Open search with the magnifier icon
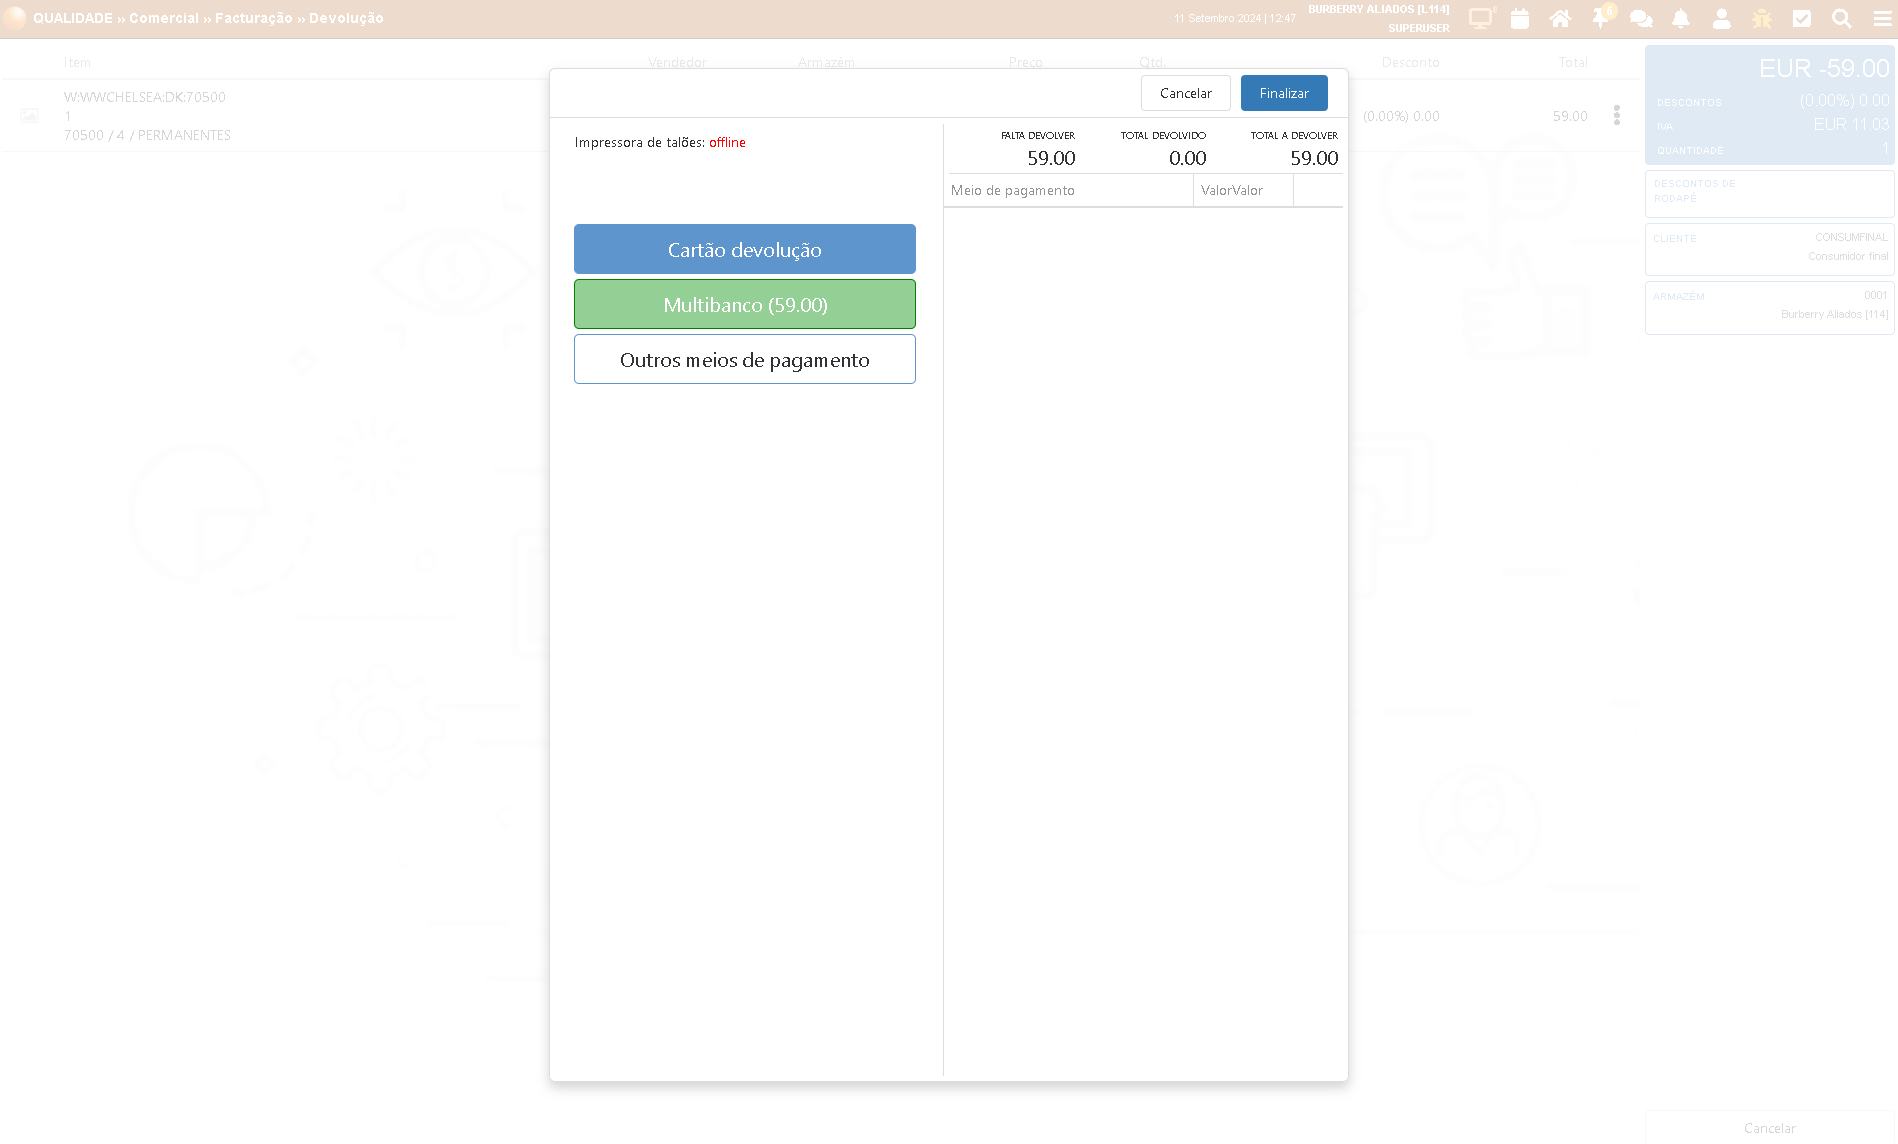This screenshot has height=1144, width=1898. (x=1842, y=18)
